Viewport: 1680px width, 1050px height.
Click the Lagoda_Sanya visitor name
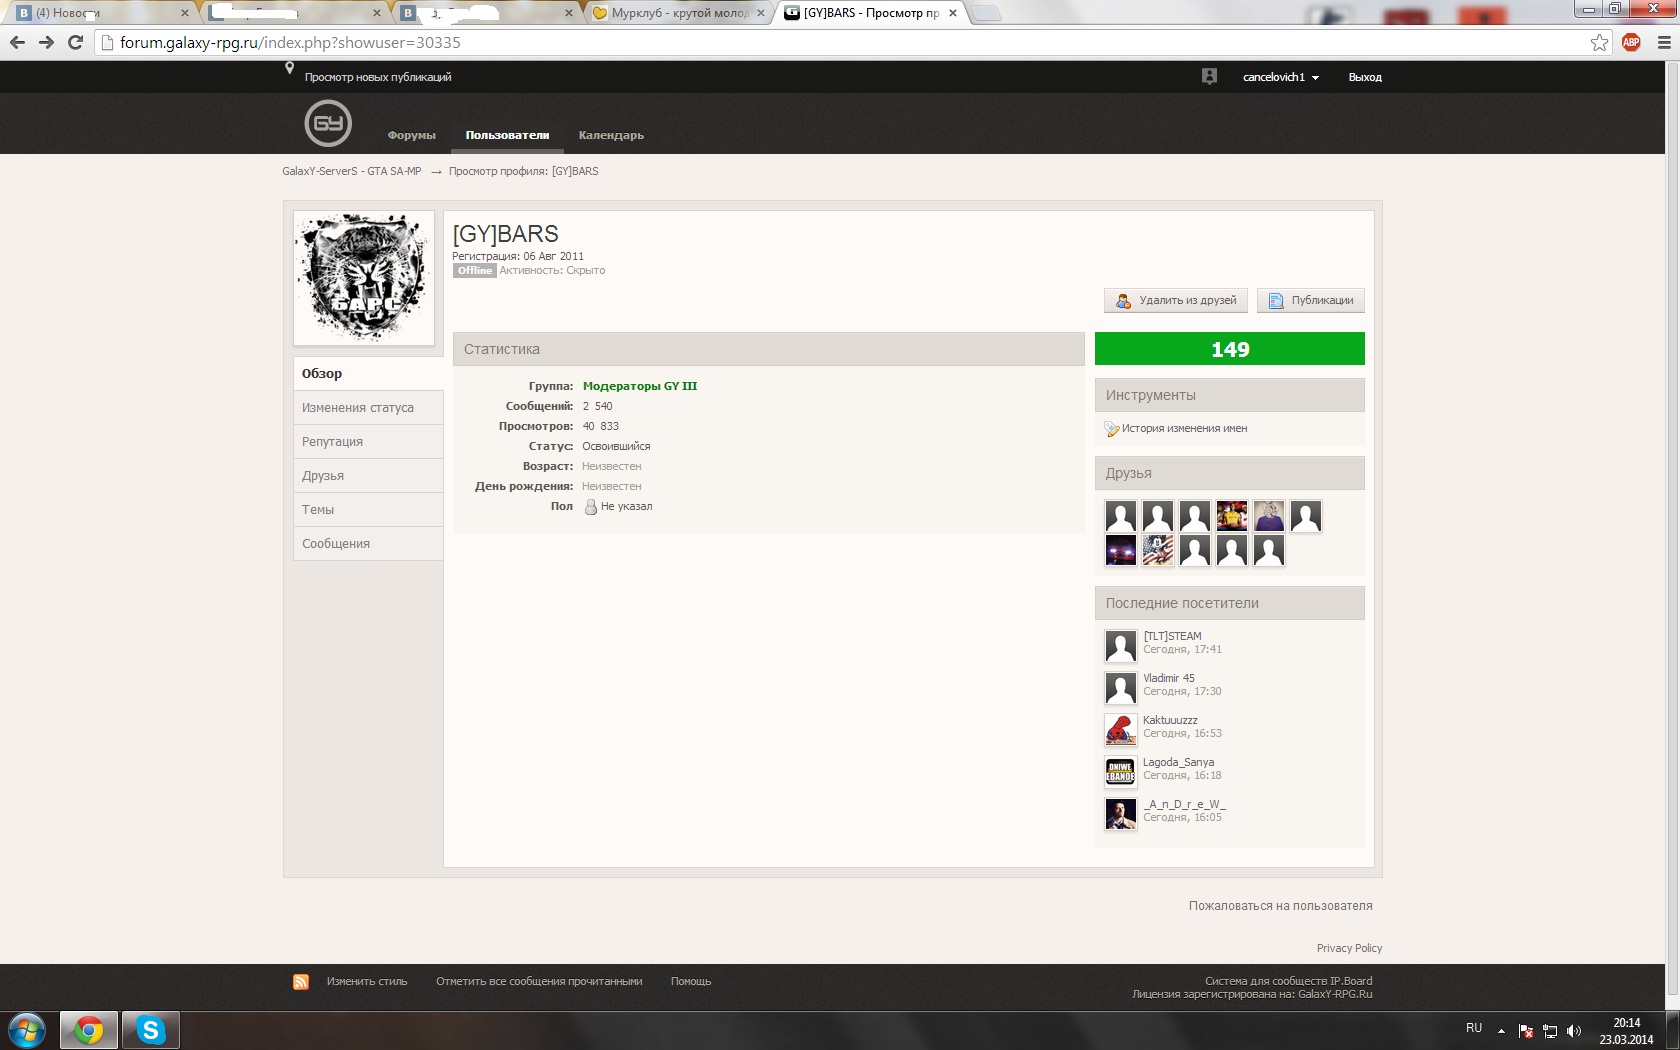(x=1179, y=762)
